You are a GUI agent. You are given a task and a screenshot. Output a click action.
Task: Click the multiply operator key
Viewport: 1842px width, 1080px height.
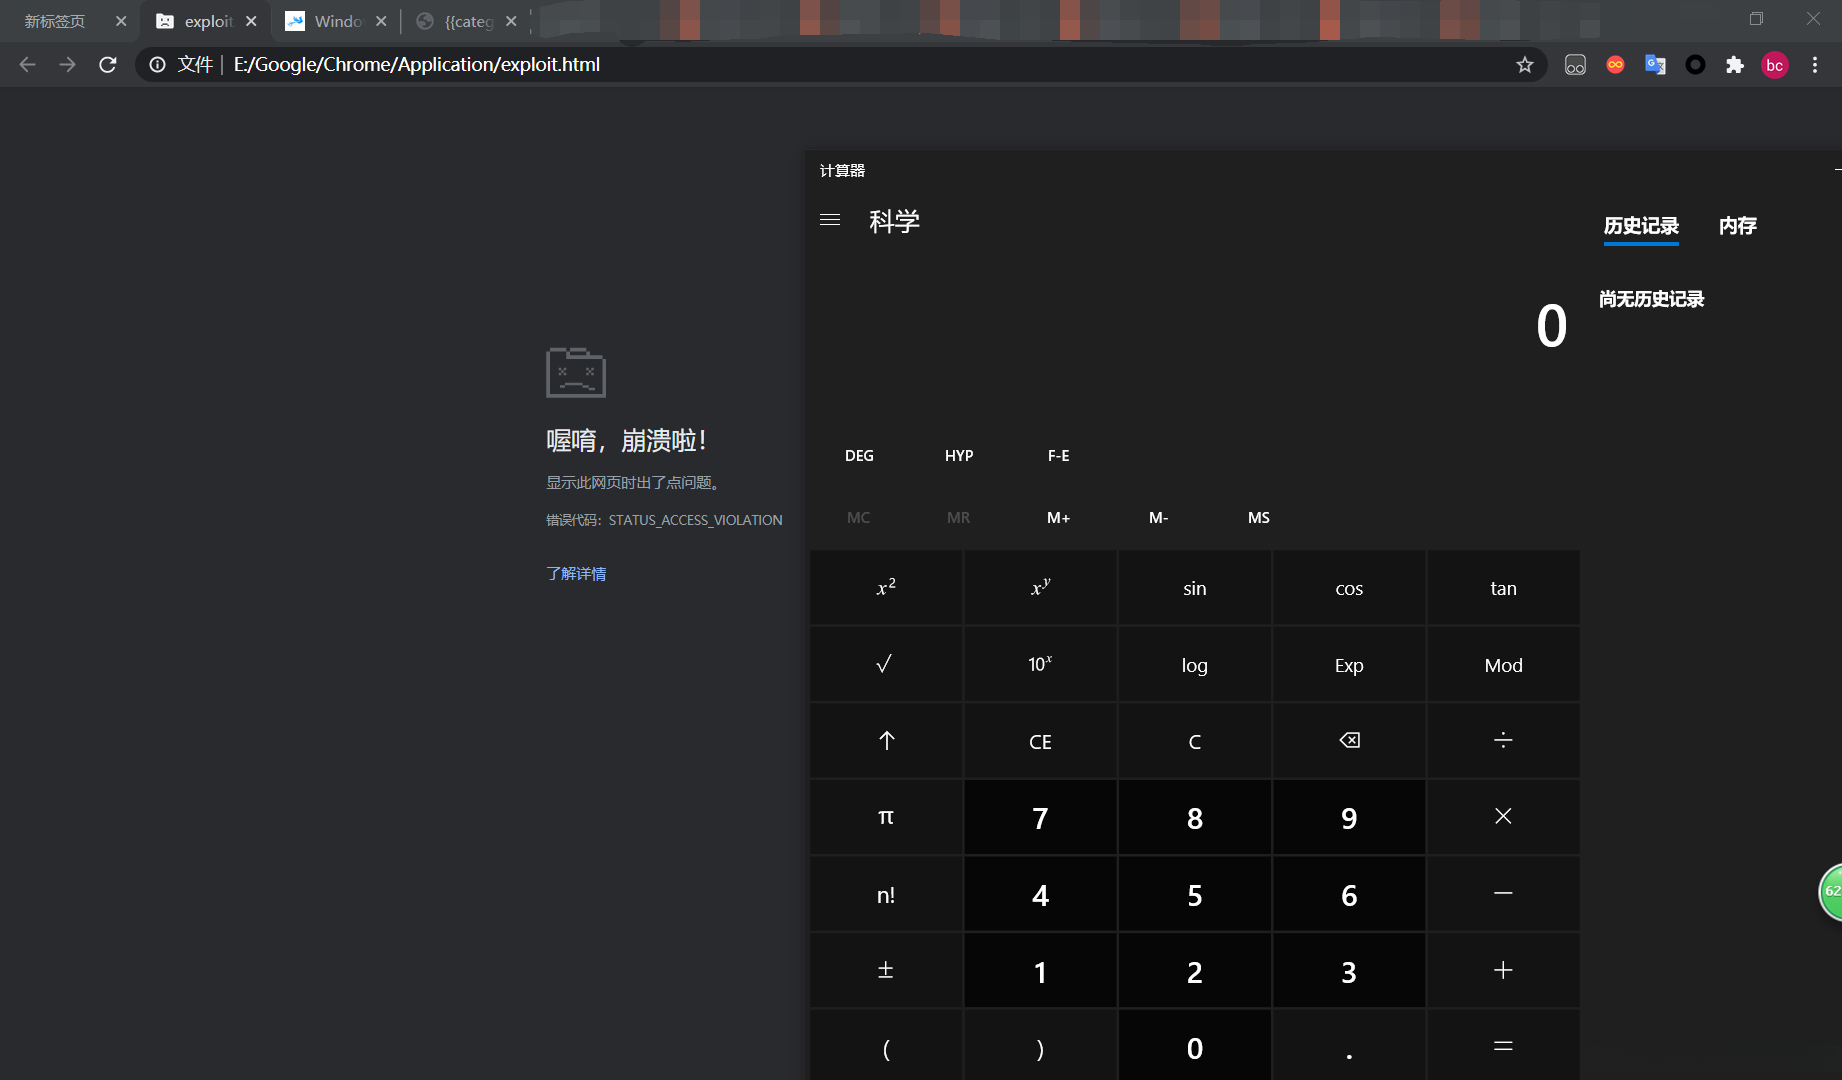[x=1503, y=817]
